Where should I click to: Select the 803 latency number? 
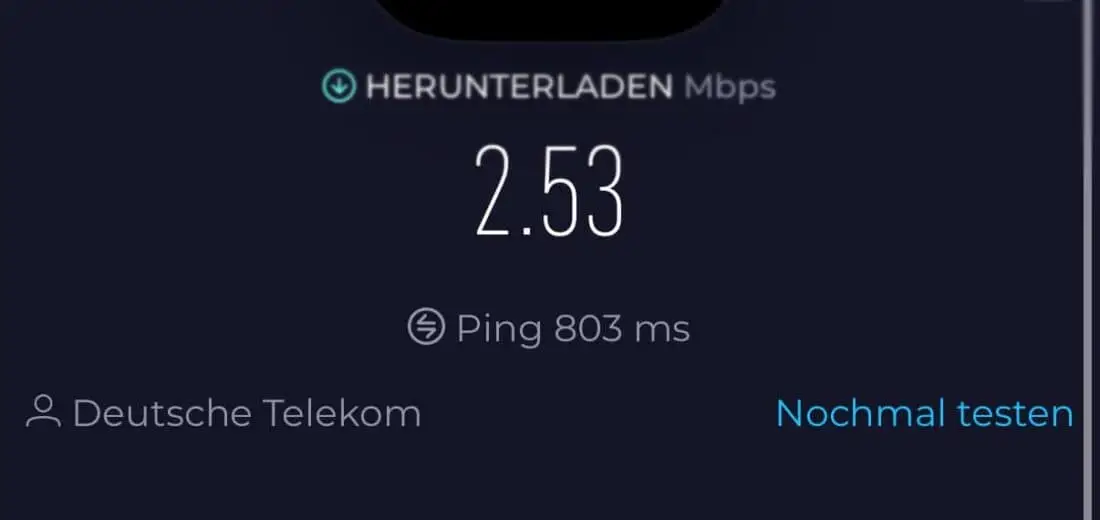pyautogui.click(x=588, y=328)
